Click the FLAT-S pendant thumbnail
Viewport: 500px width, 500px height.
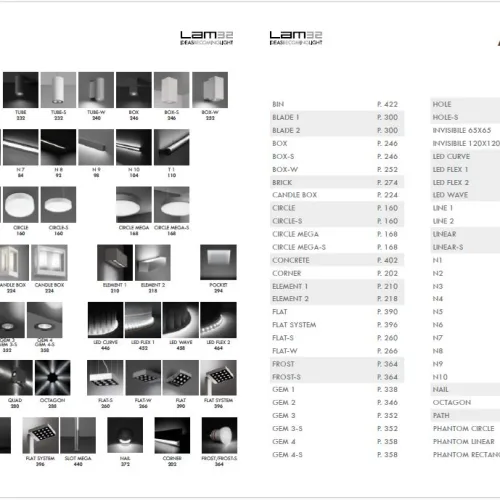pyautogui.click(x=105, y=378)
